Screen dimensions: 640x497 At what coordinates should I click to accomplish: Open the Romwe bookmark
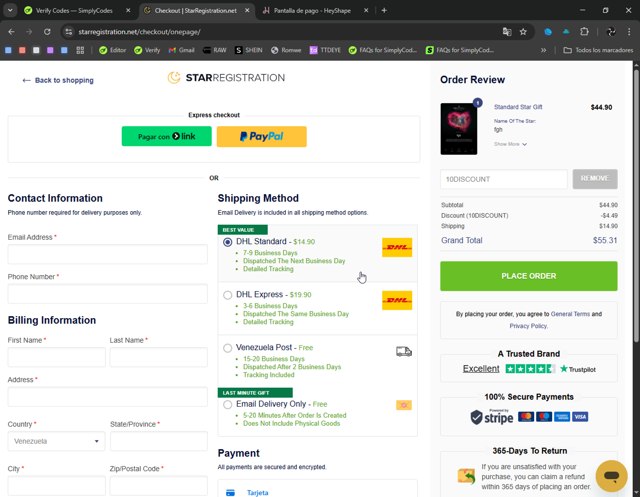tap(286, 50)
